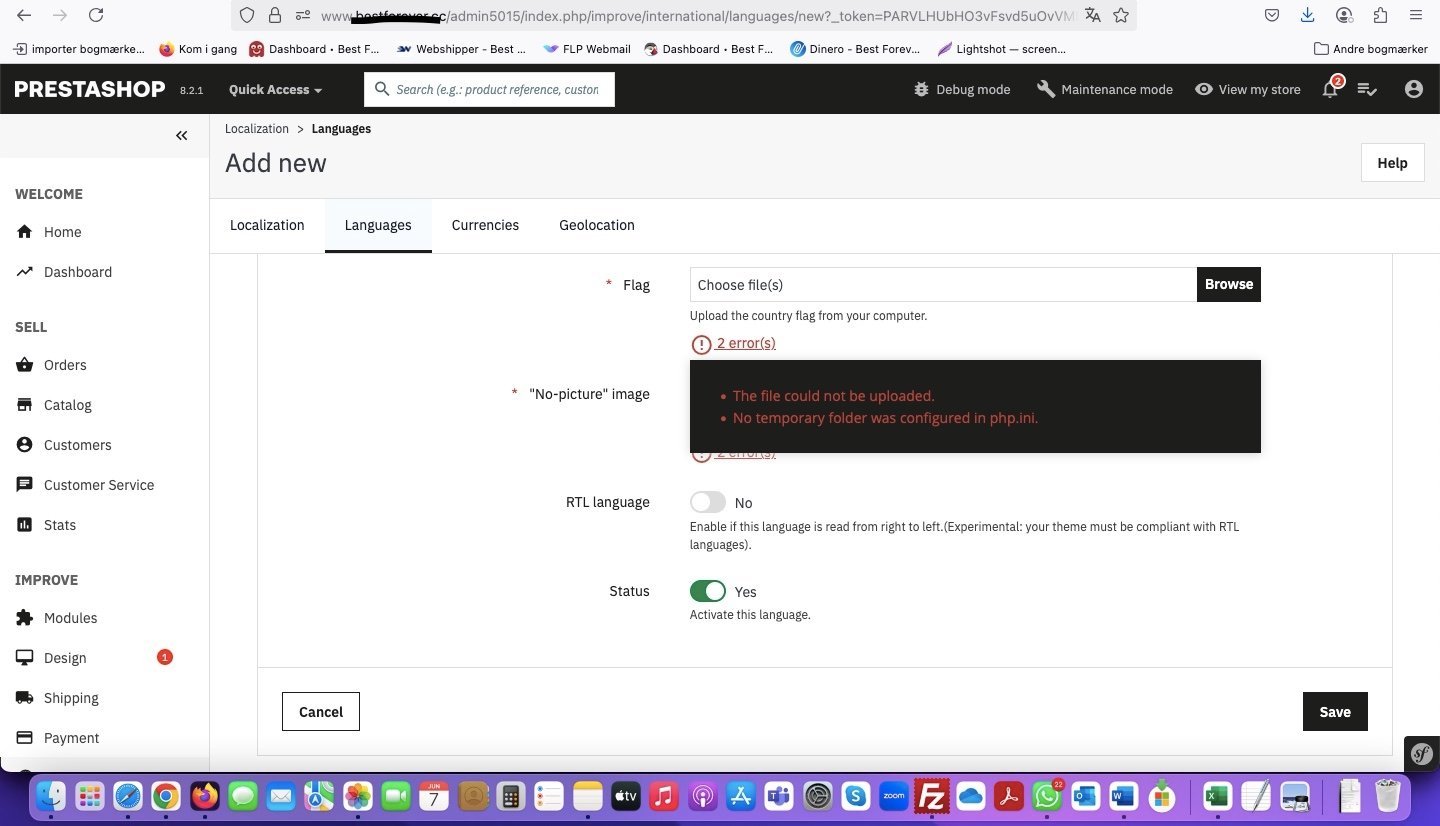Save the new language

pyautogui.click(x=1335, y=712)
